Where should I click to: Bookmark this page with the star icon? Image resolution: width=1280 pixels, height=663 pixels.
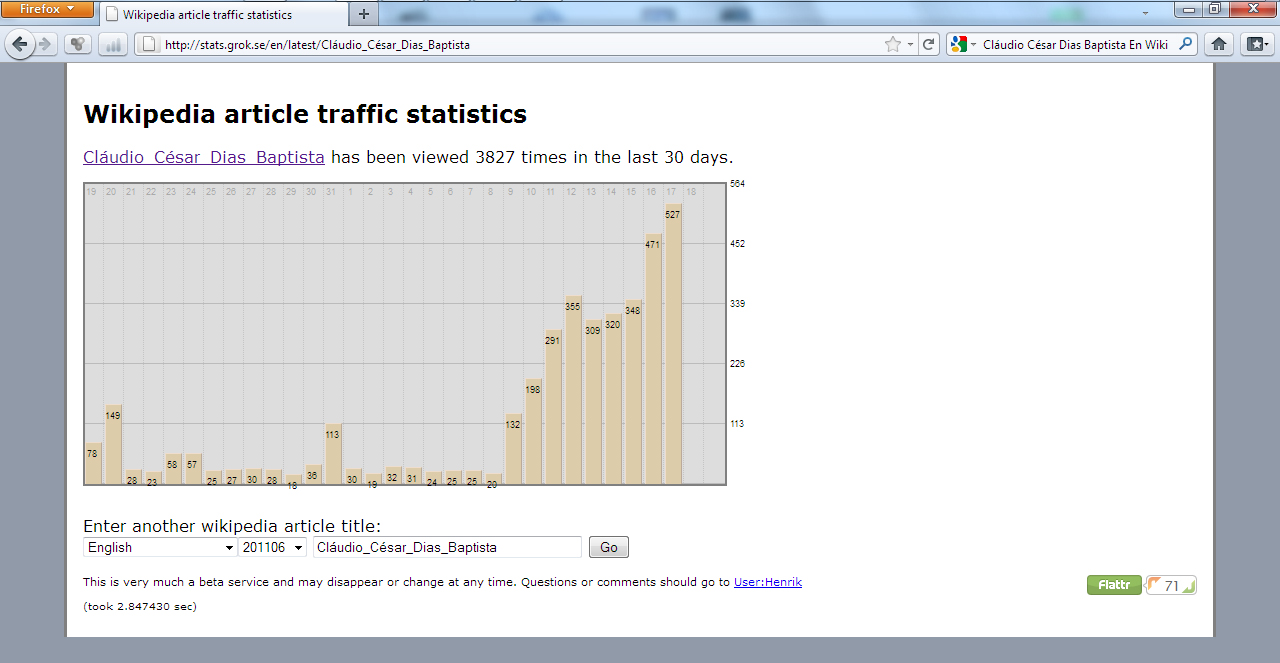tap(892, 44)
